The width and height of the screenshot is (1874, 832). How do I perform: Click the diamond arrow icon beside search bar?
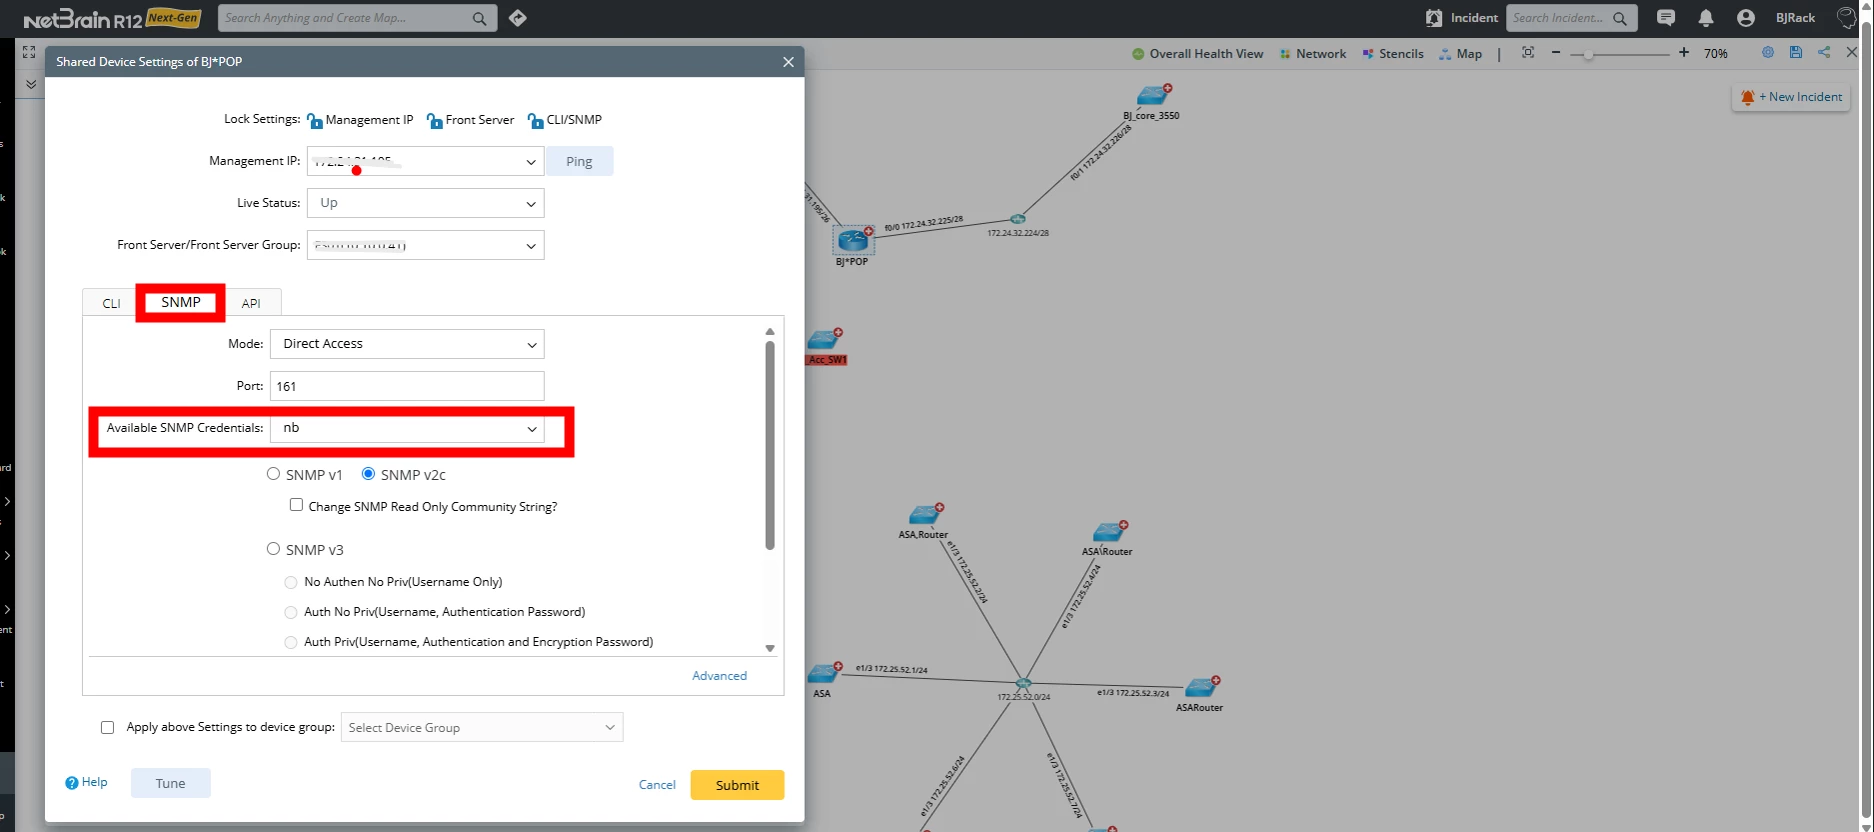click(x=517, y=18)
